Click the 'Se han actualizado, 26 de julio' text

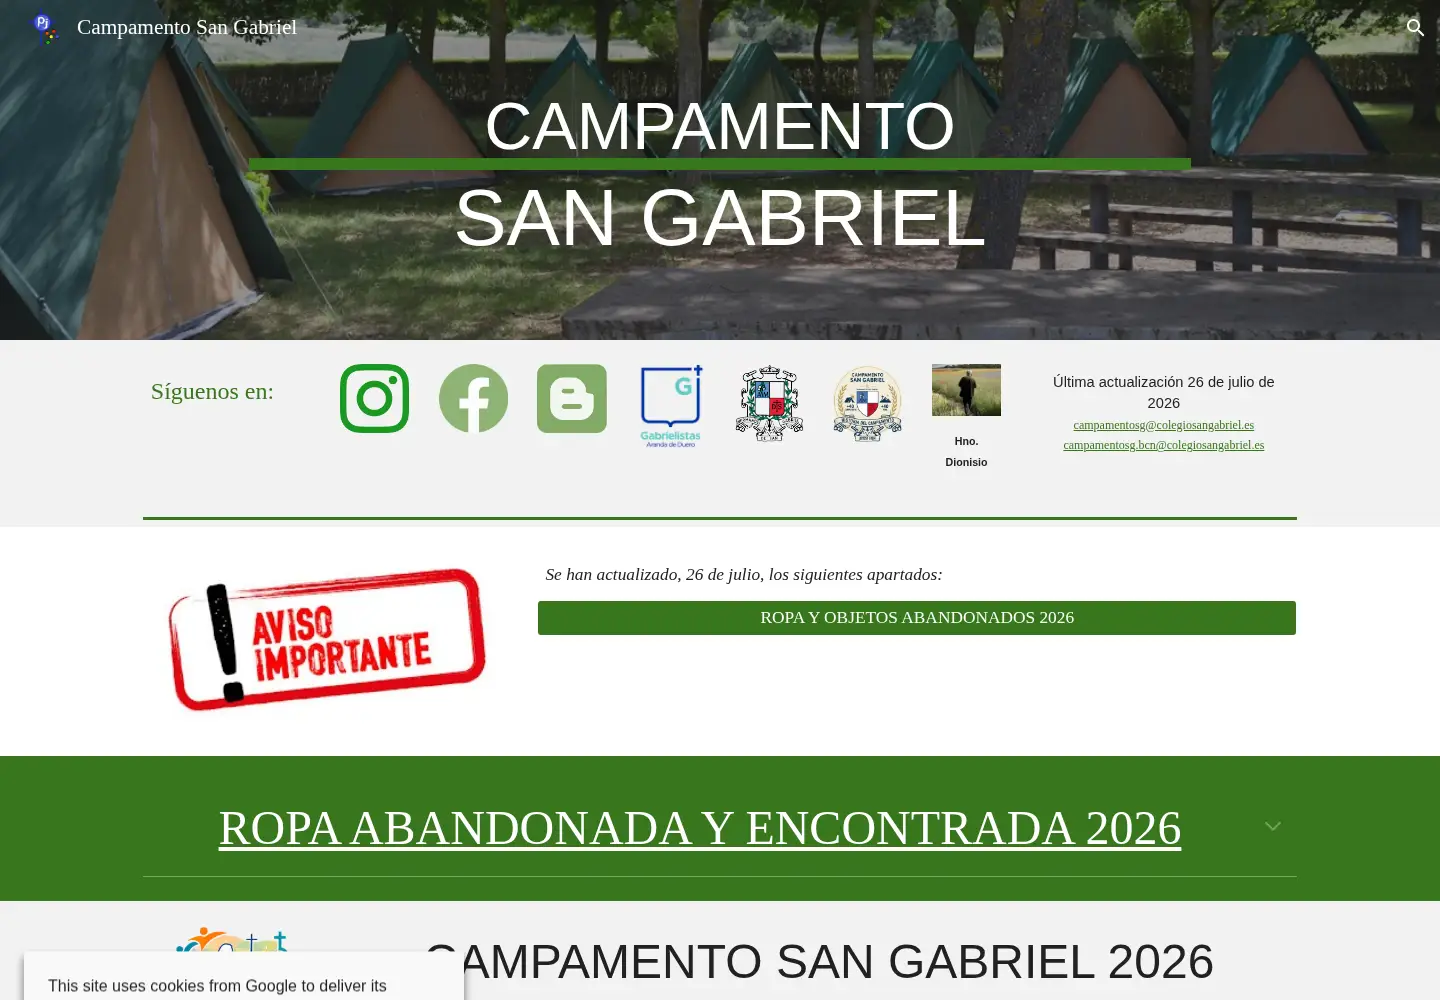(744, 574)
